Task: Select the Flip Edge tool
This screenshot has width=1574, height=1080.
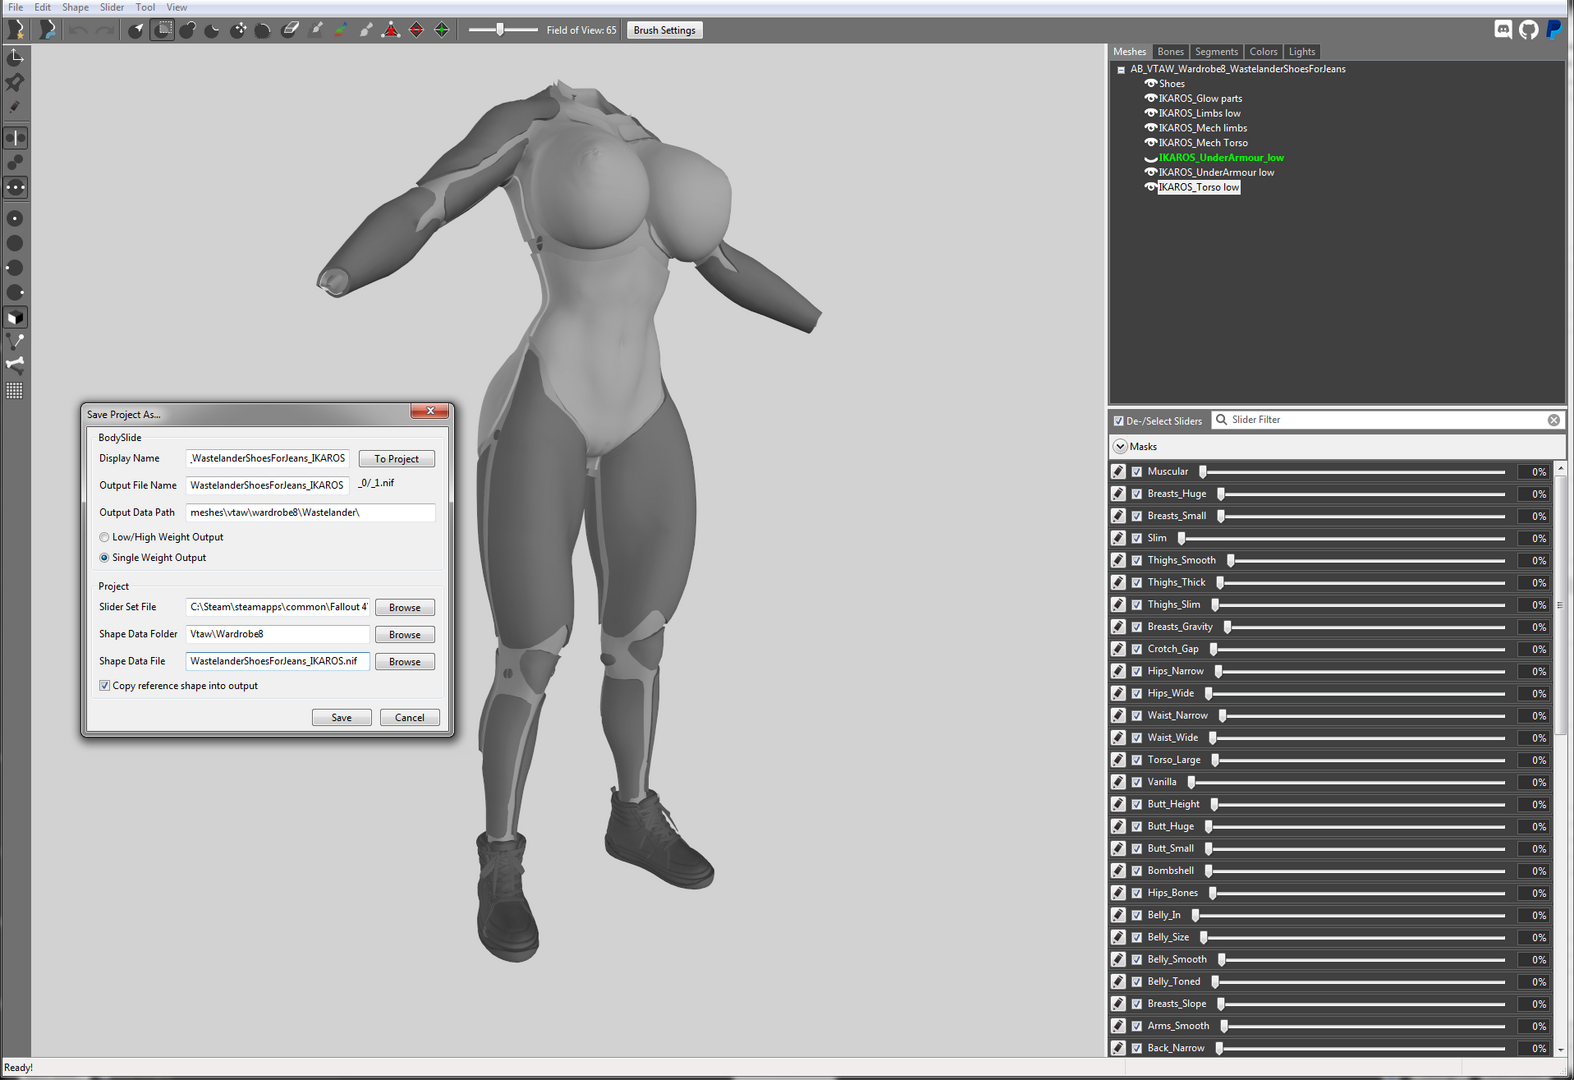Action: (416, 30)
